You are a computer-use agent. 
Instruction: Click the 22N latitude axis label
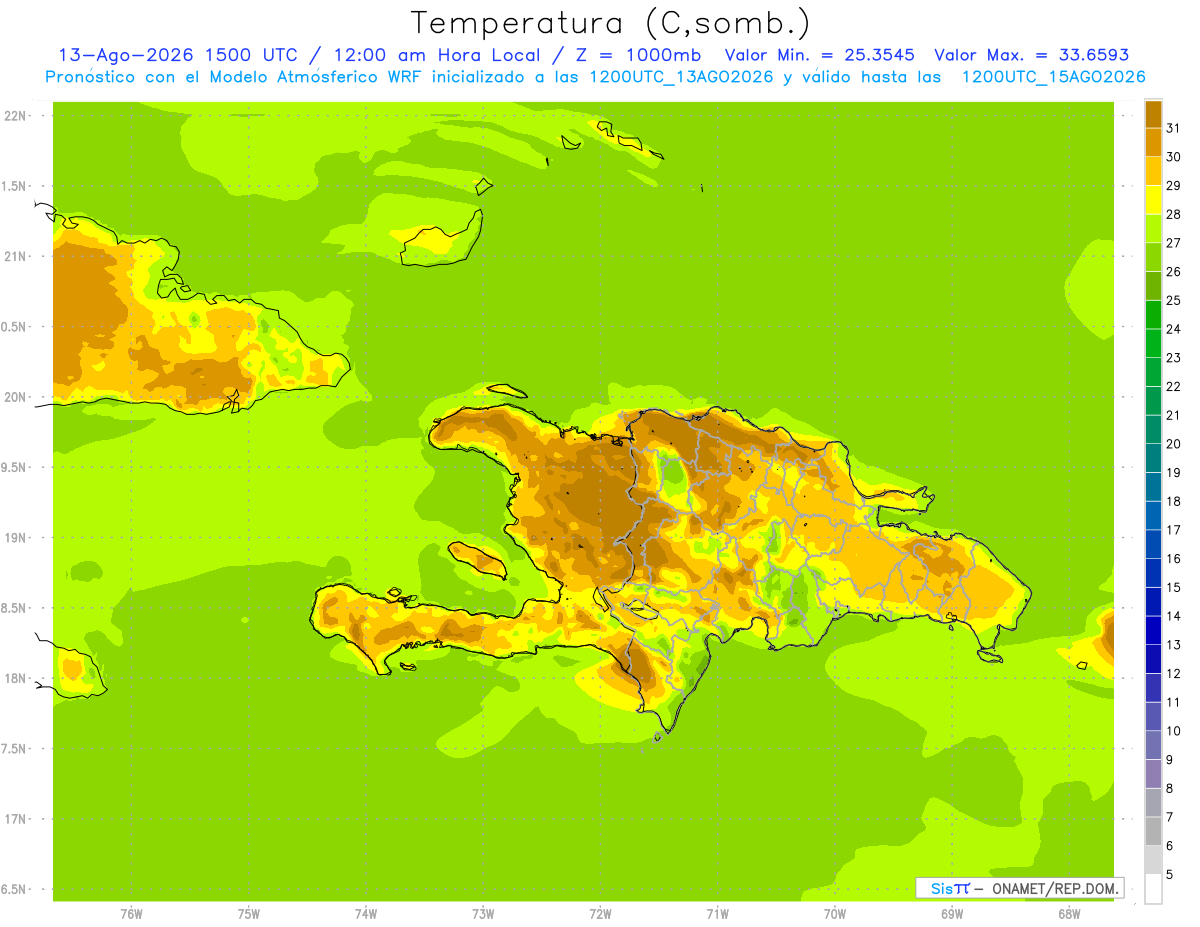pos(15,116)
